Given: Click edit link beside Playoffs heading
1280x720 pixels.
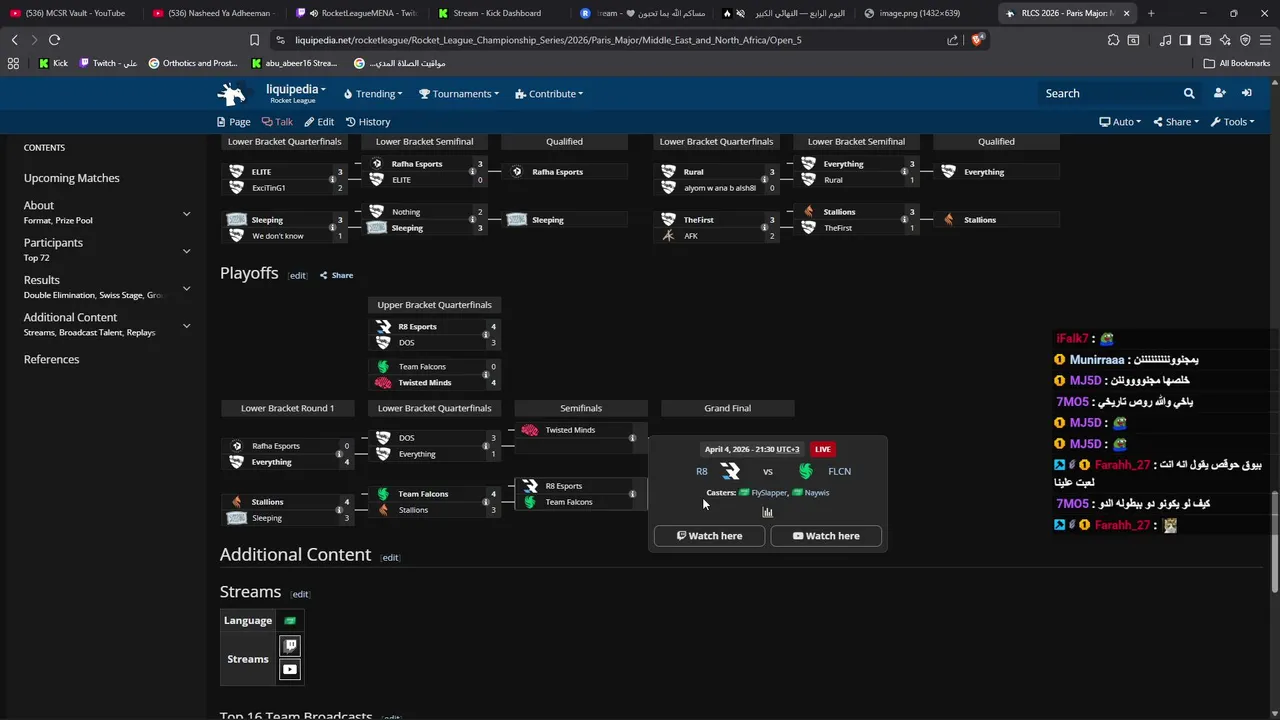Looking at the screenshot, I should [x=298, y=275].
